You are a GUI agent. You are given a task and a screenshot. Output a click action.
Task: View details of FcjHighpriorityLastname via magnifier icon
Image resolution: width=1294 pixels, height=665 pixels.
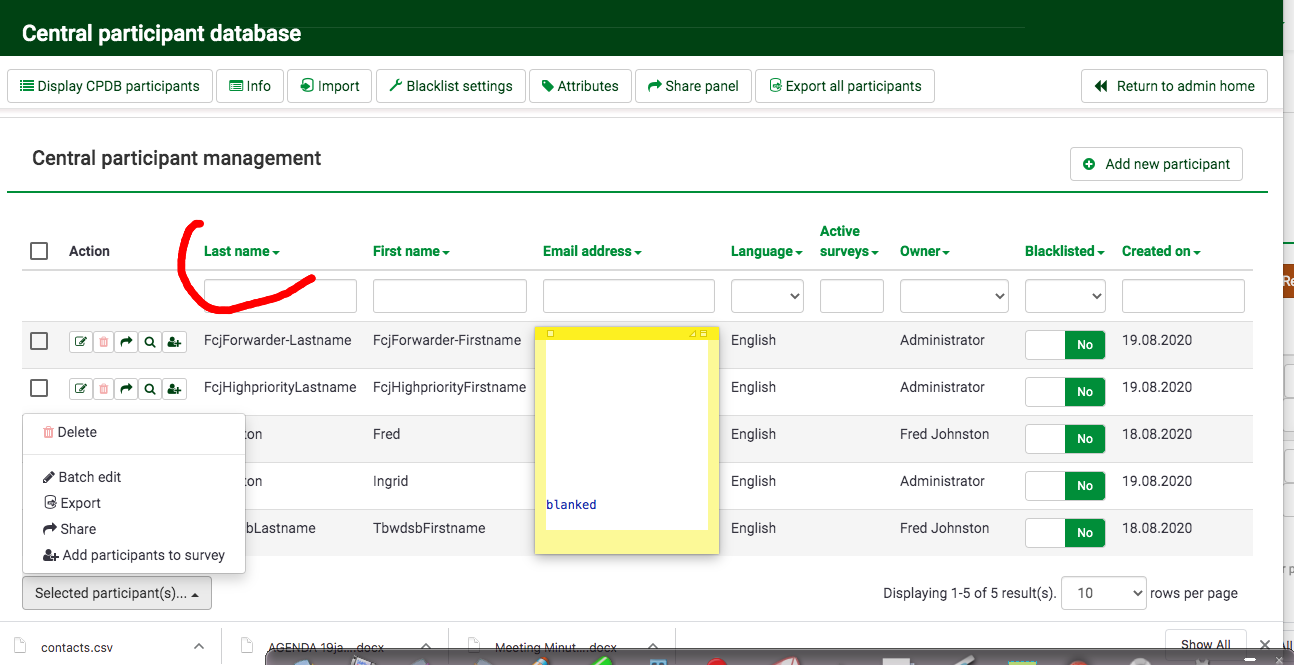pos(149,389)
